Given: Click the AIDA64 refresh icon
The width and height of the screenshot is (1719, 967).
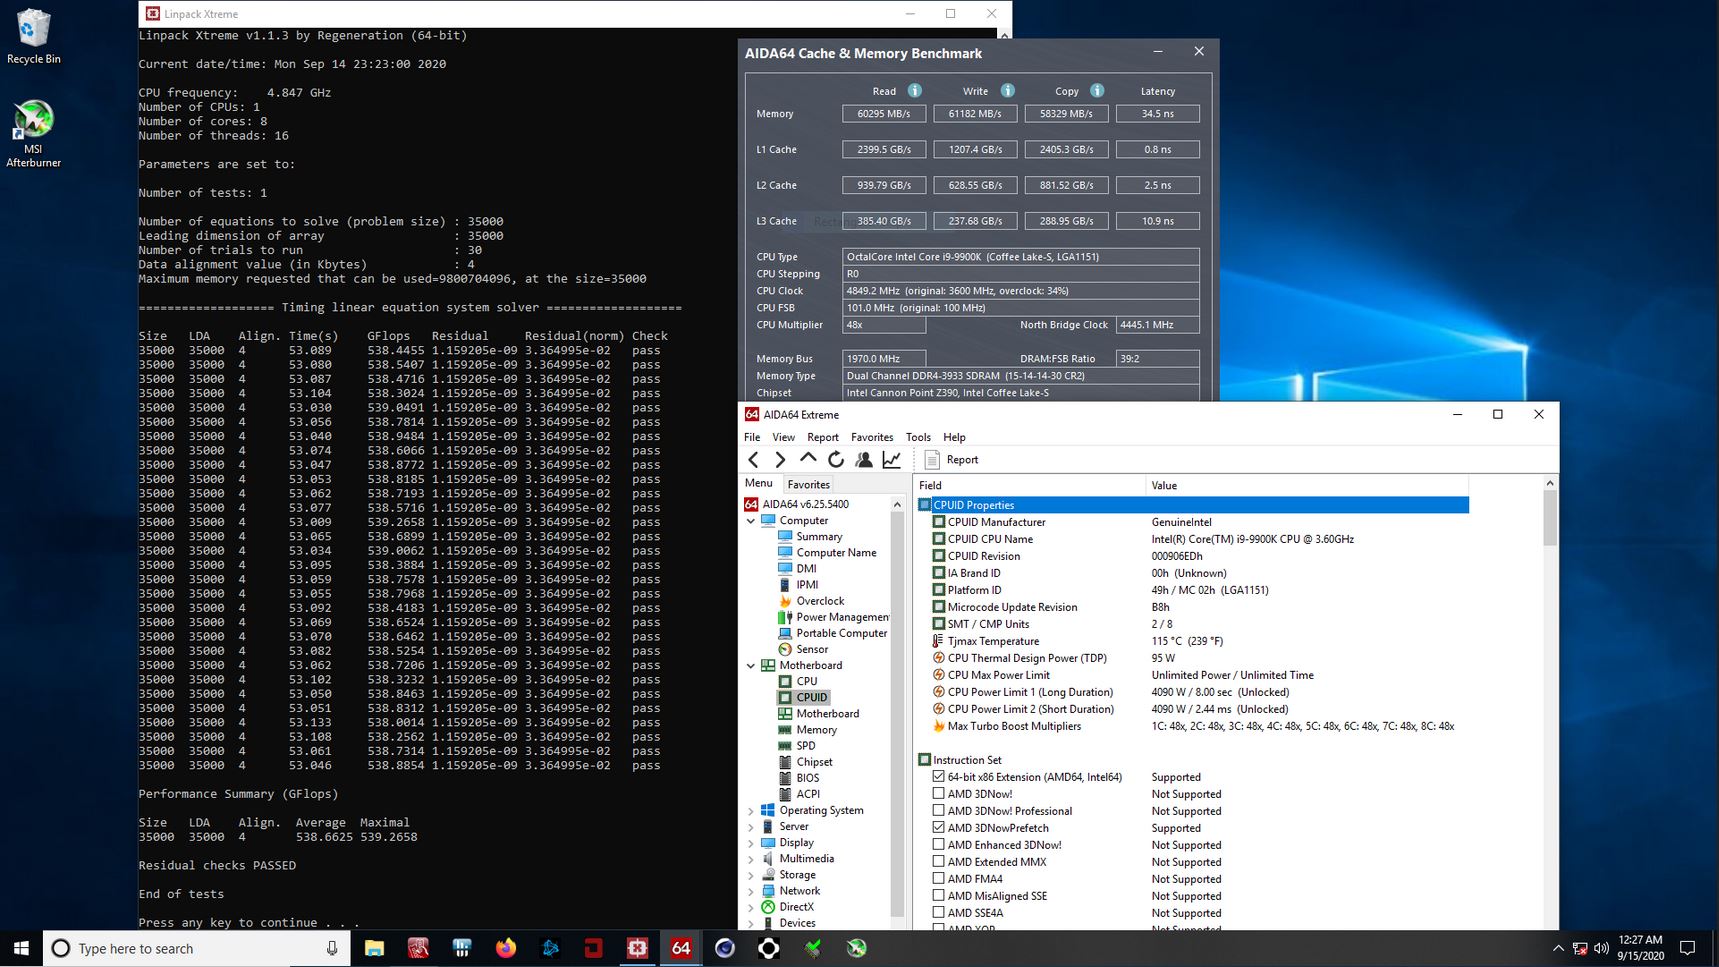Looking at the screenshot, I should (x=836, y=460).
